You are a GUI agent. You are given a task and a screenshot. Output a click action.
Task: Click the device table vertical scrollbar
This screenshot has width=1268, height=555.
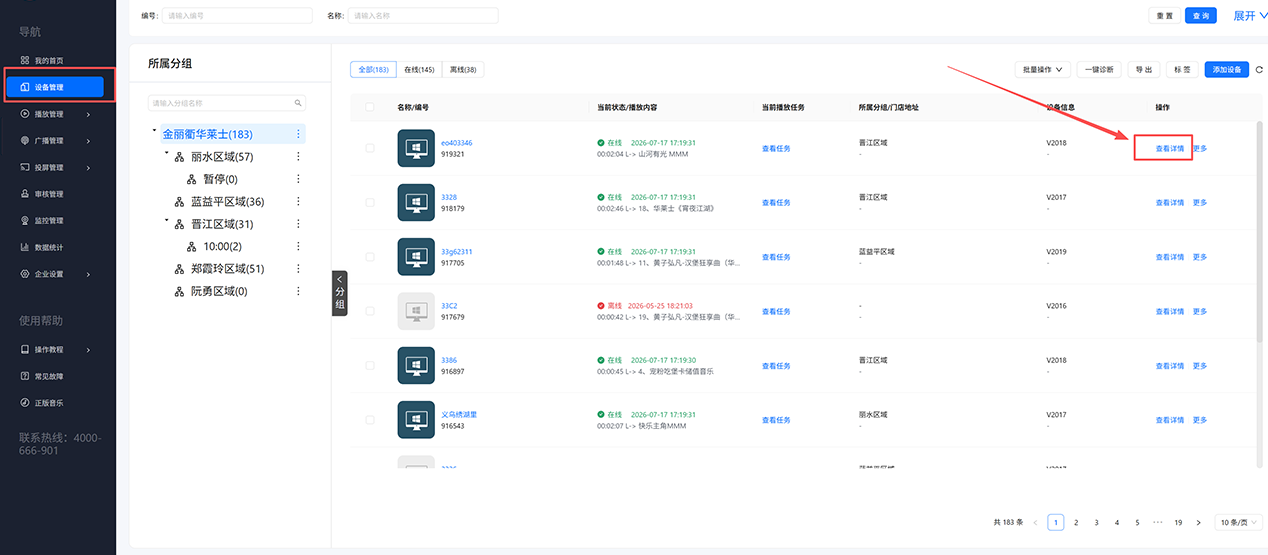click(1259, 230)
